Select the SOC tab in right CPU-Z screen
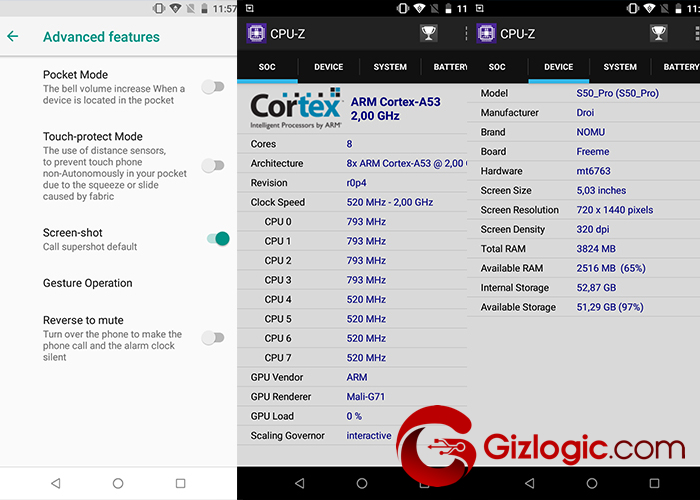Image resolution: width=700 pixels, height=500 pixels. (497, 67)
